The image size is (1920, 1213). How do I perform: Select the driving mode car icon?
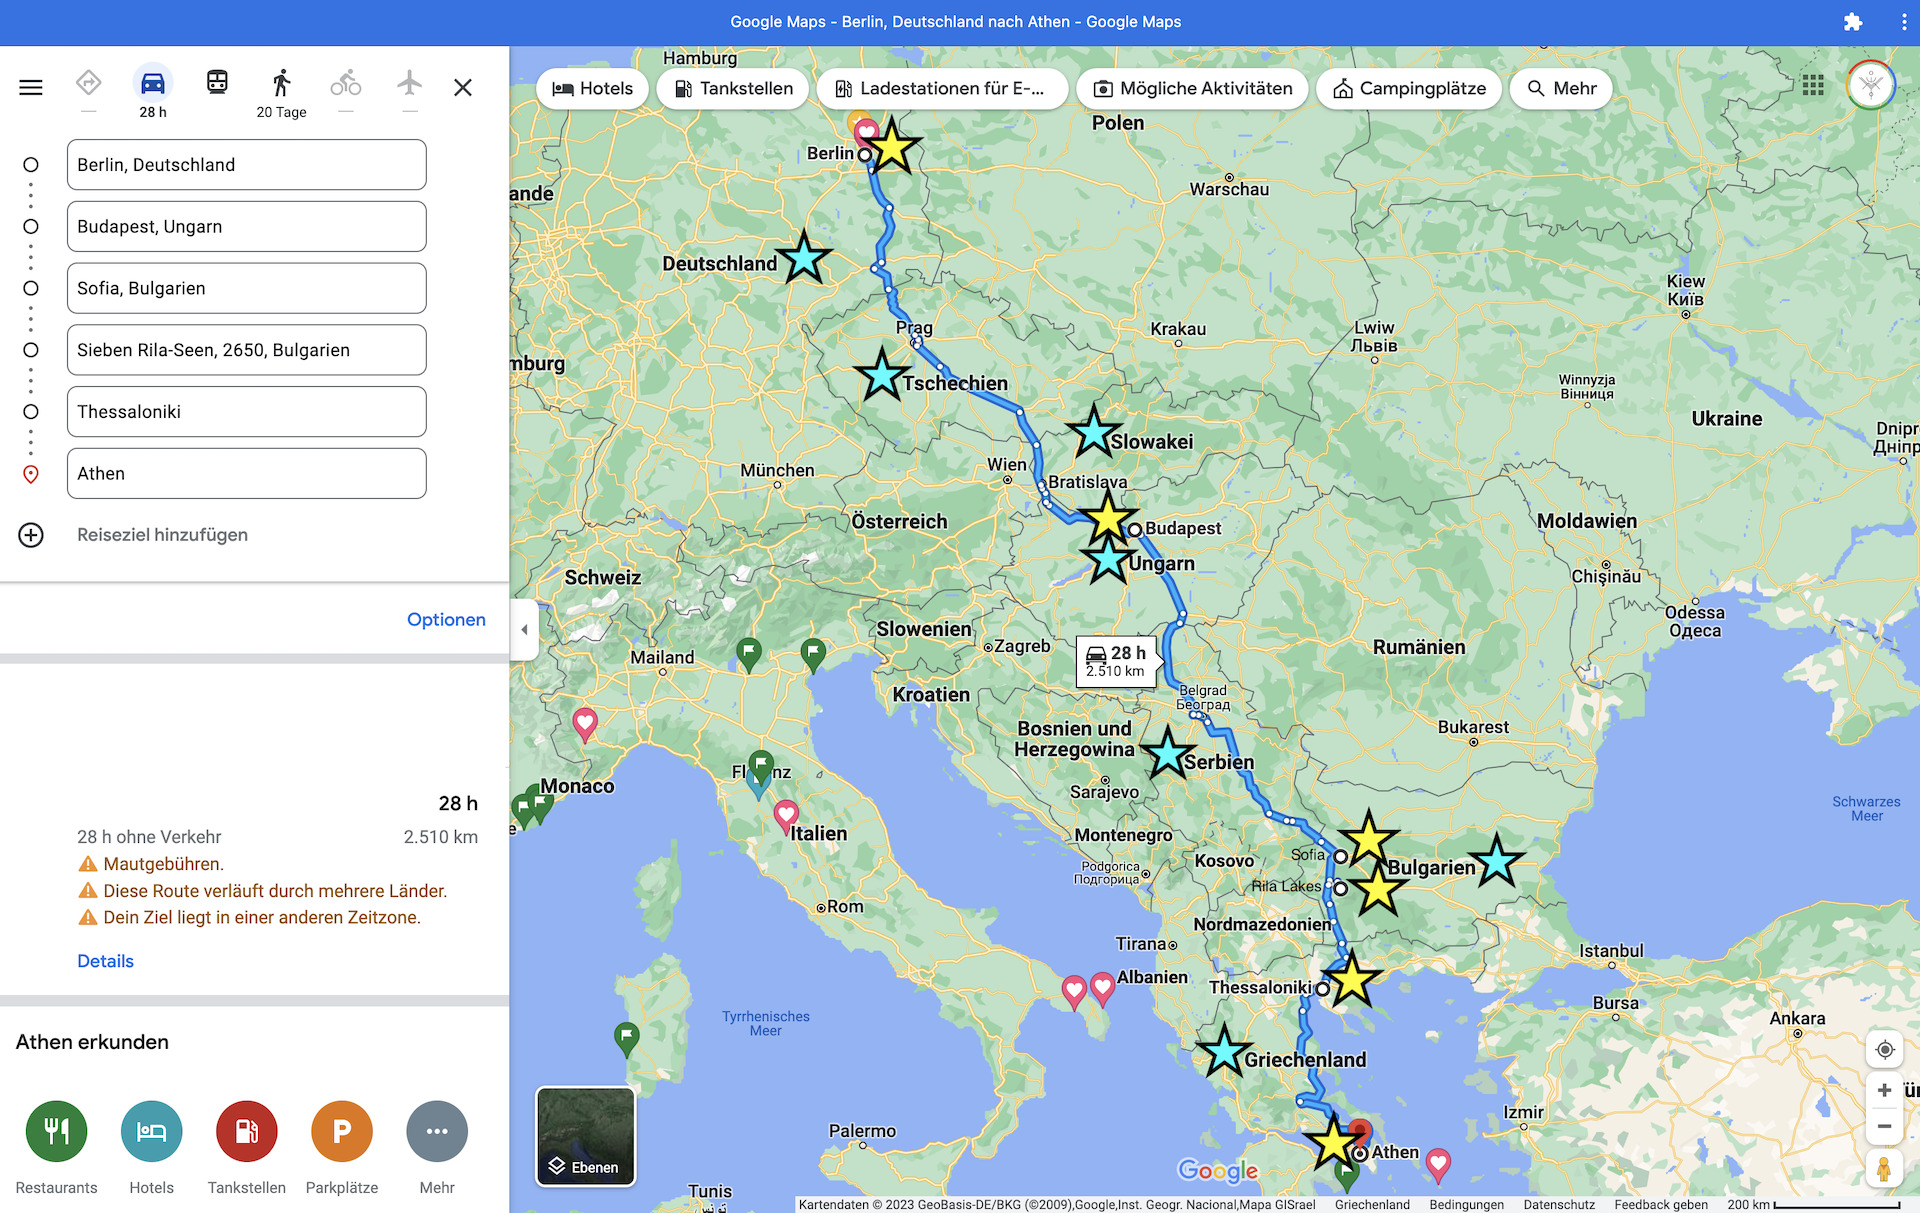(153, 82)
